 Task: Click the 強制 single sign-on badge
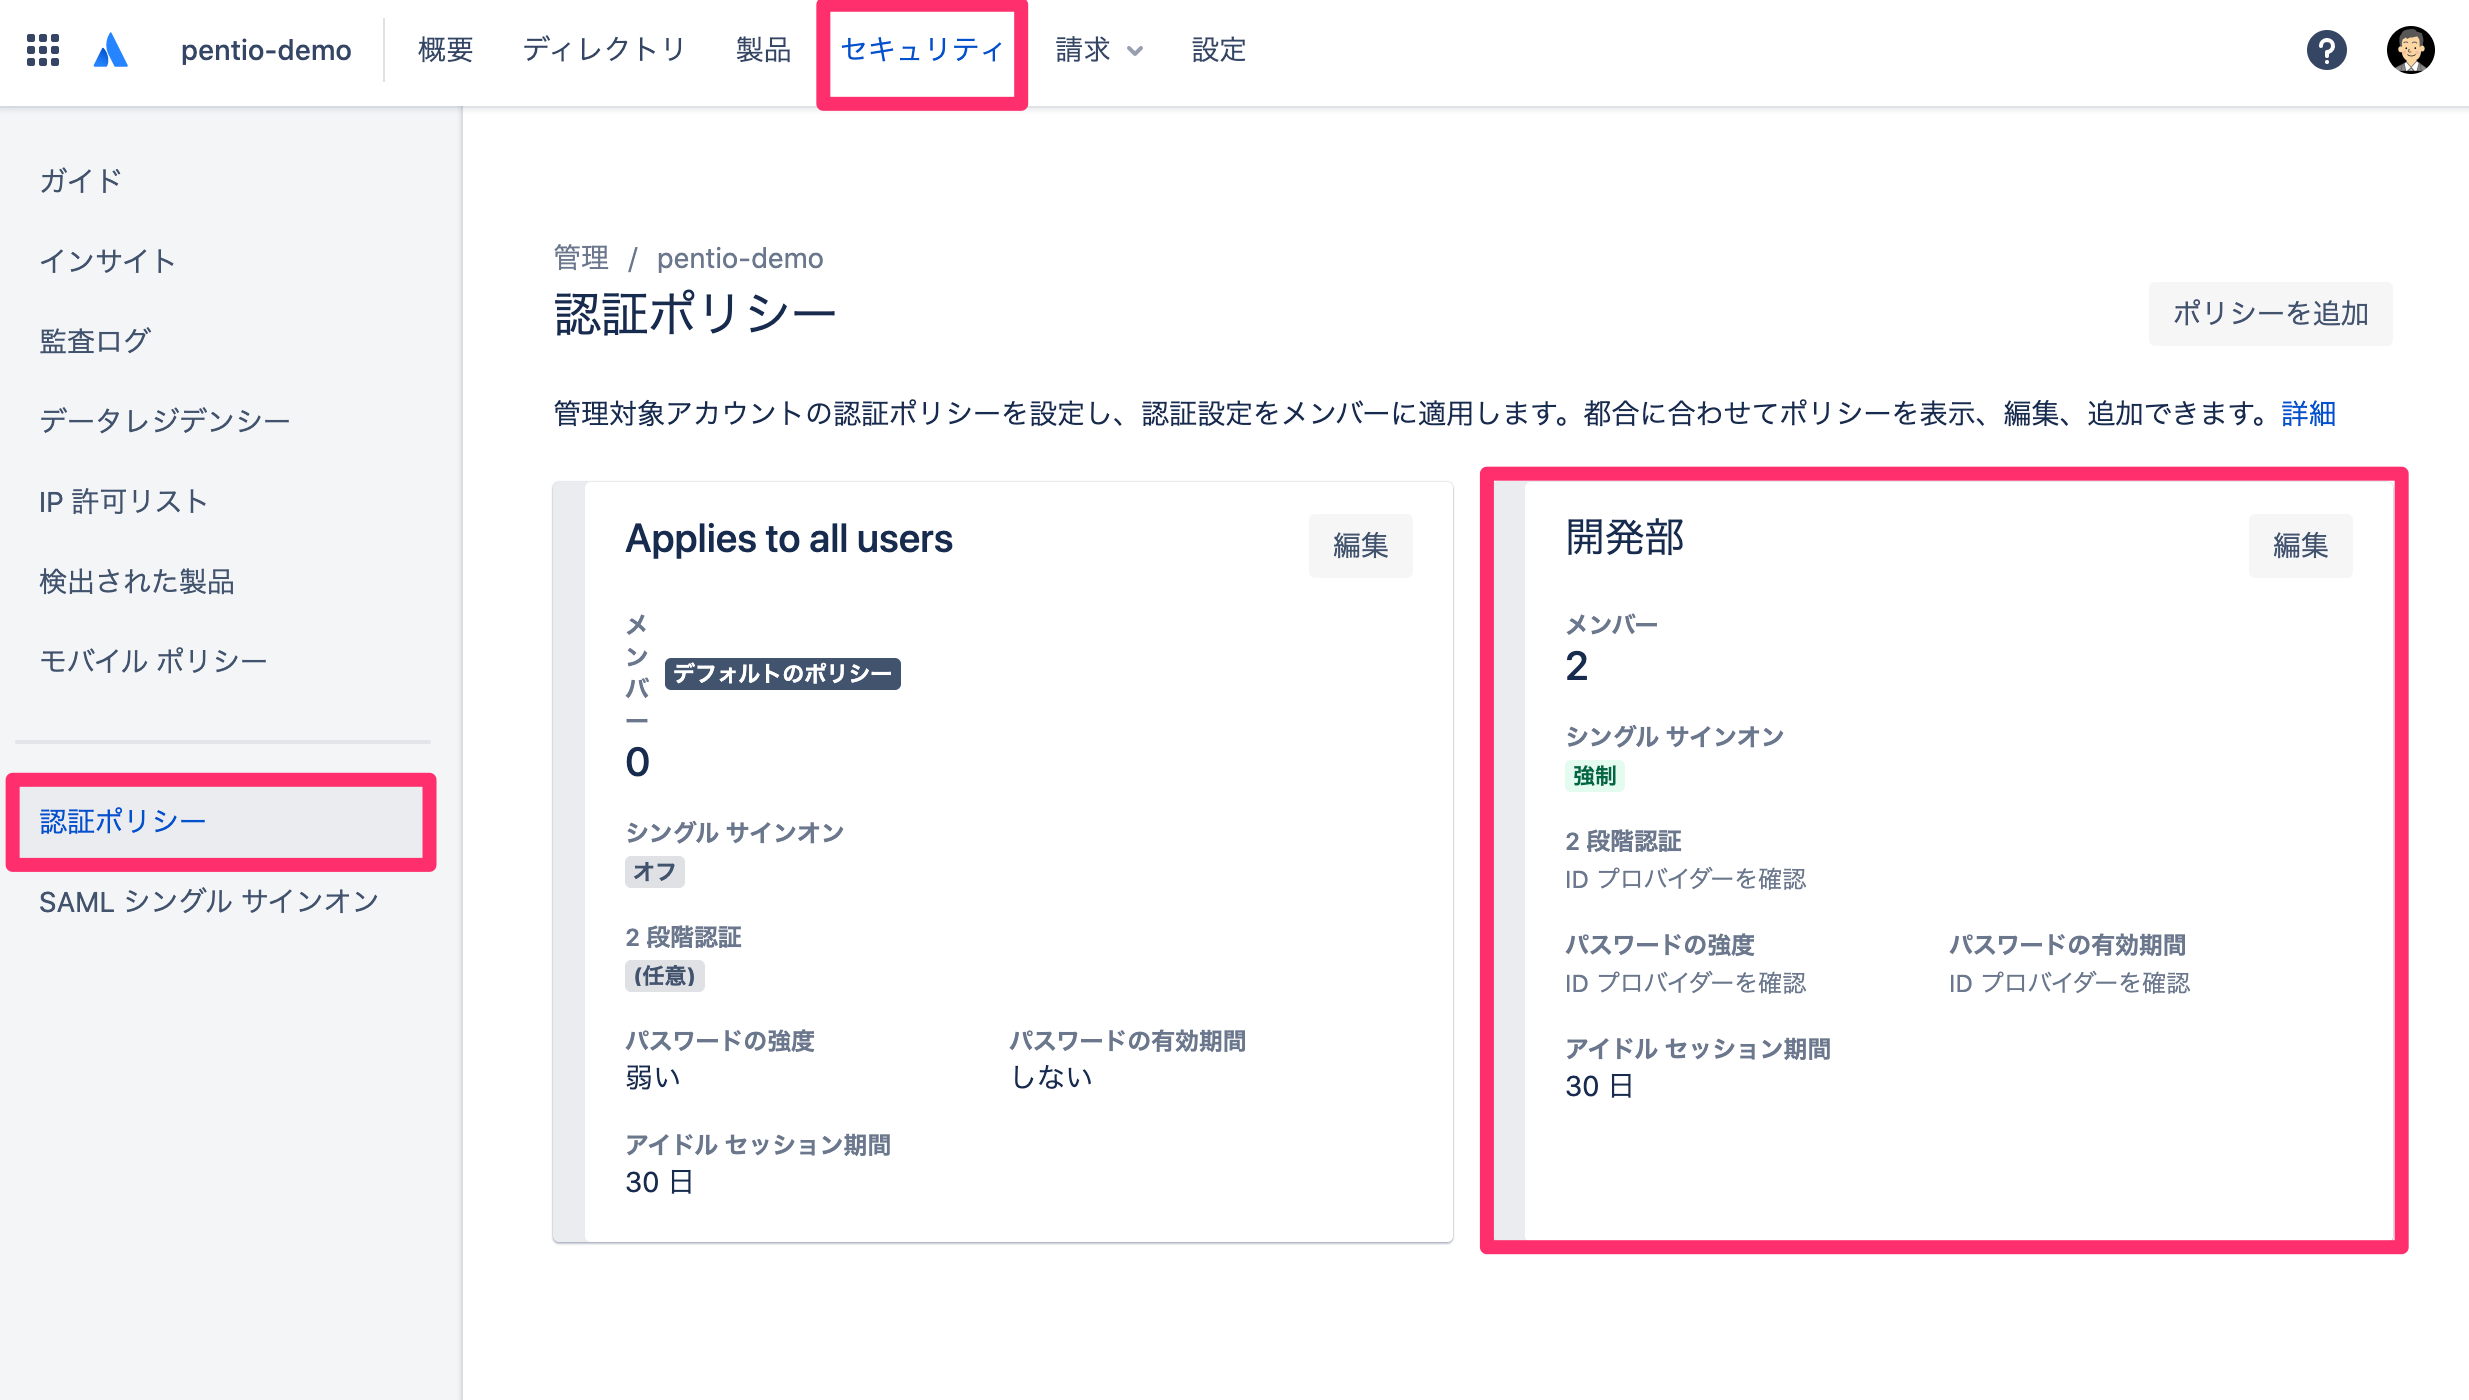click(x=1594, y=775)
